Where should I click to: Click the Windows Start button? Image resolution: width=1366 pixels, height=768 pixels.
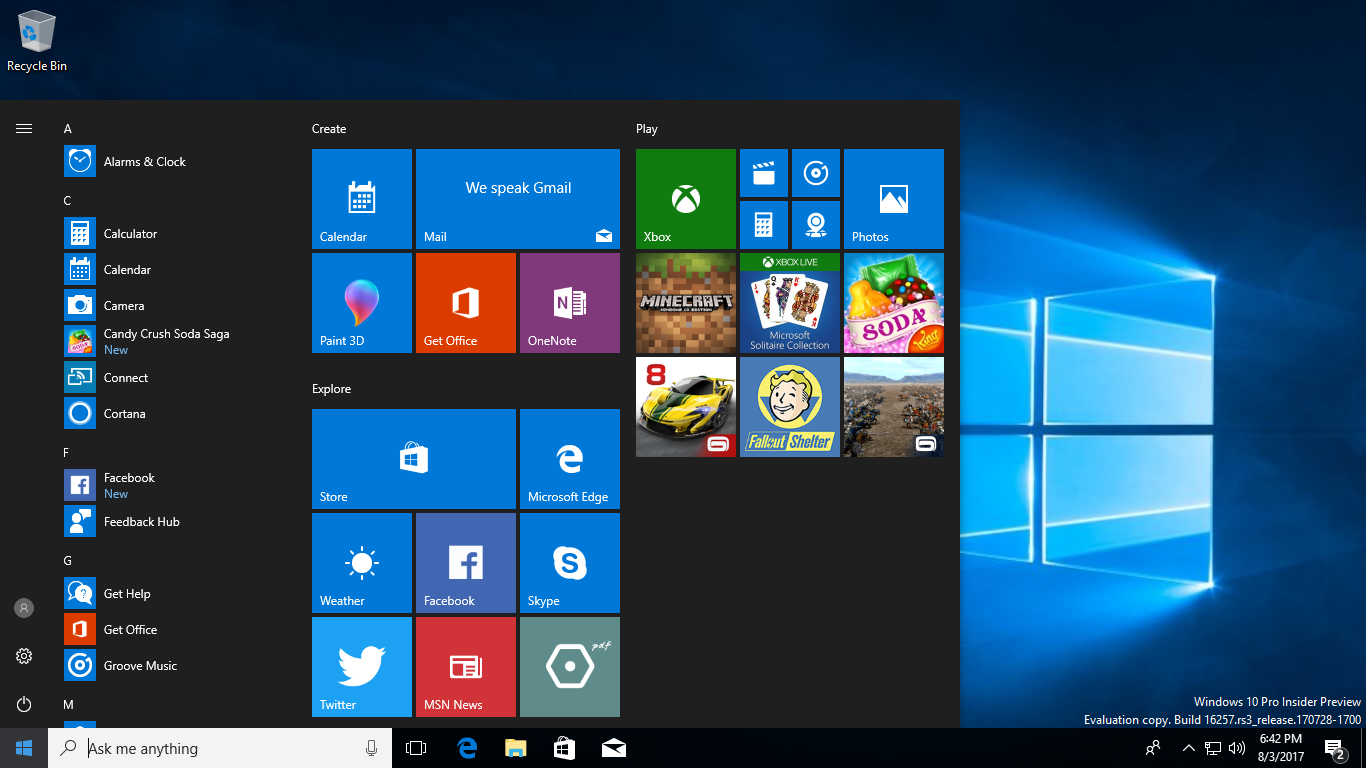point(24,748)
